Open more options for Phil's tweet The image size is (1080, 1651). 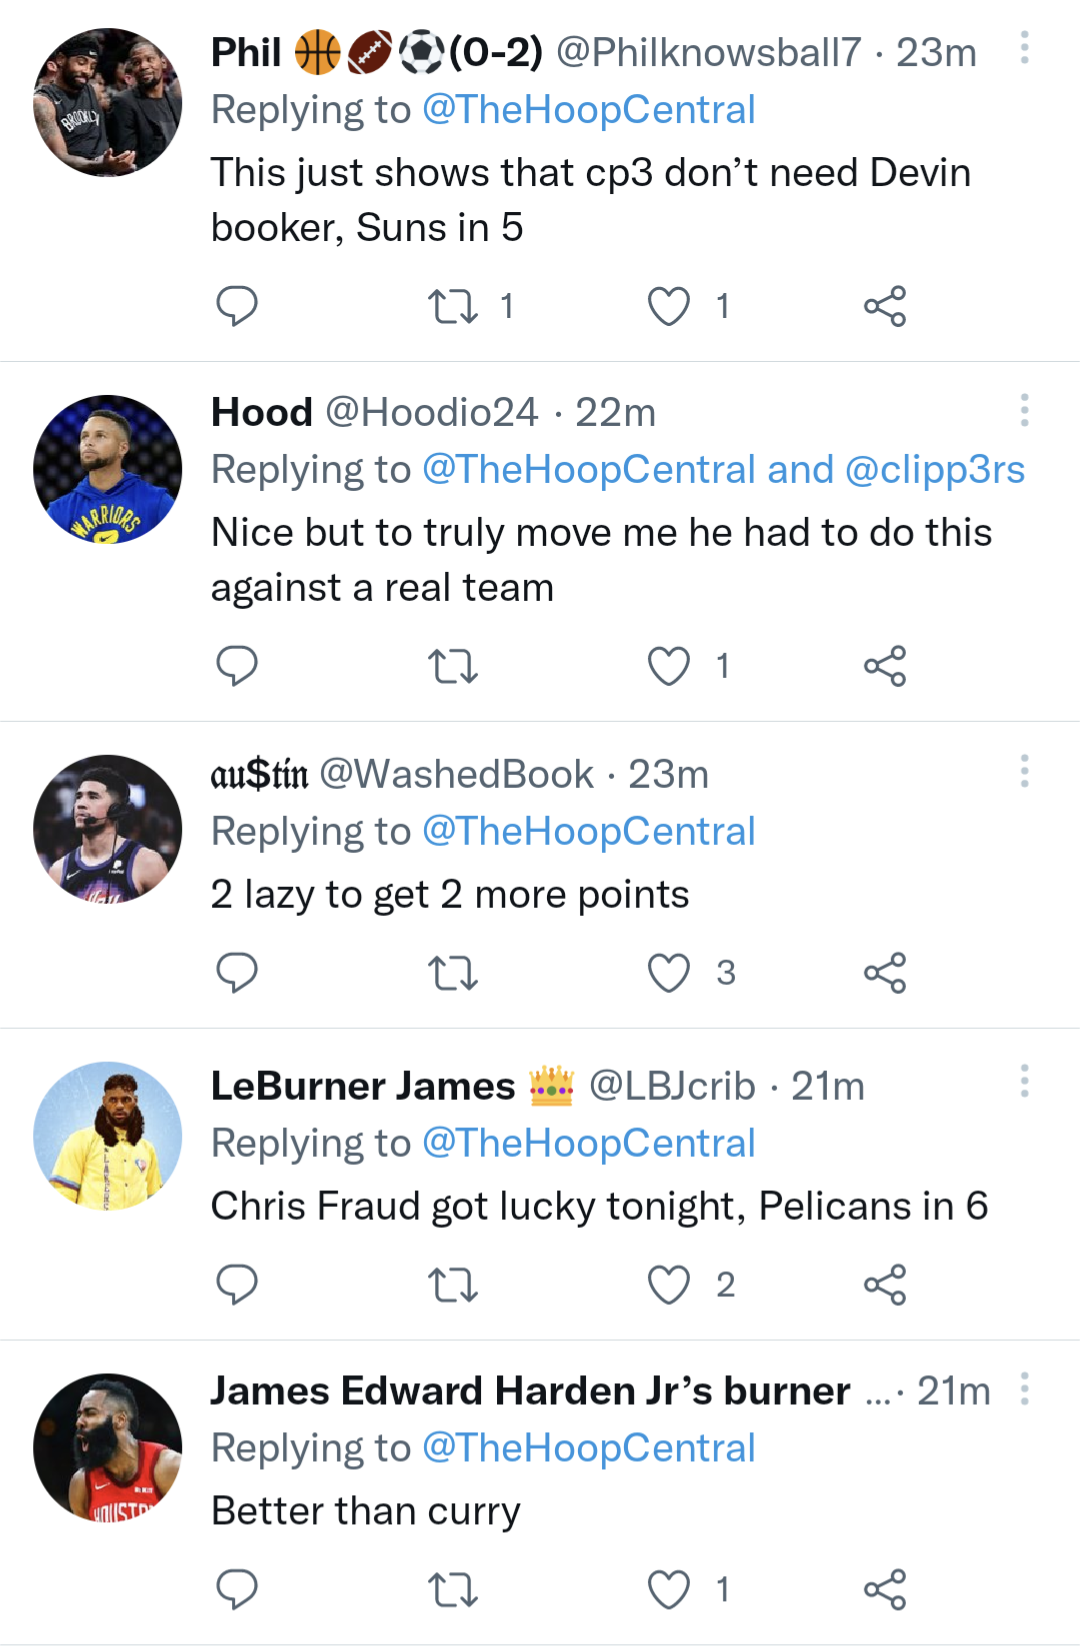(x=1024, y=48)
